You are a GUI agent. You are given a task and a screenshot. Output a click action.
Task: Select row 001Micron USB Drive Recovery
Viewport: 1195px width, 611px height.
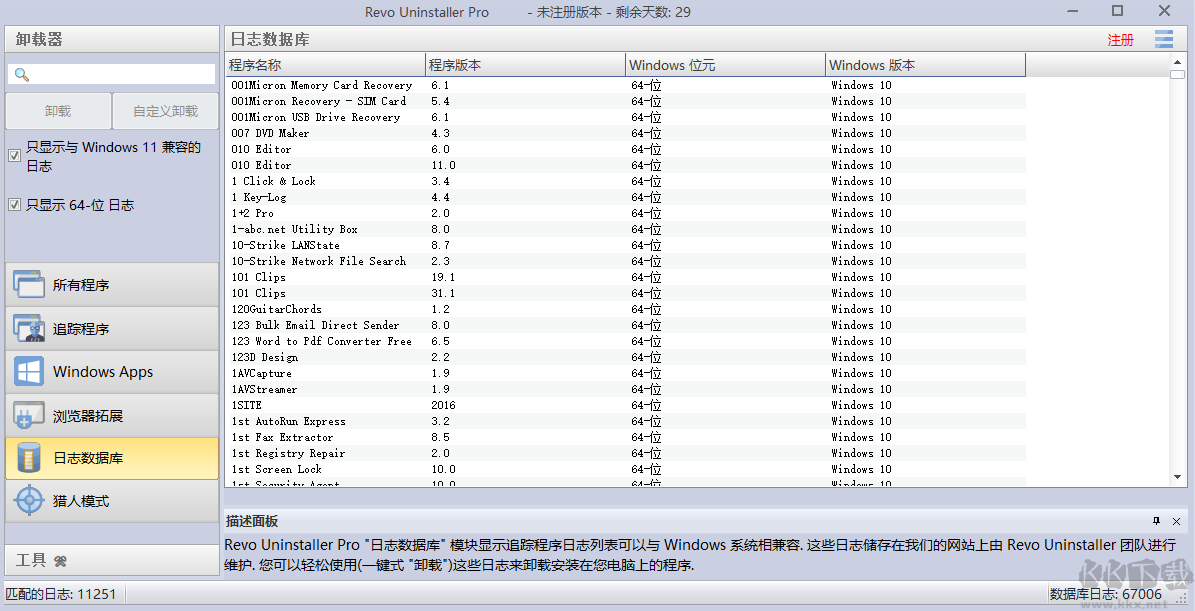pyautogui.click(x=626, y=117)
